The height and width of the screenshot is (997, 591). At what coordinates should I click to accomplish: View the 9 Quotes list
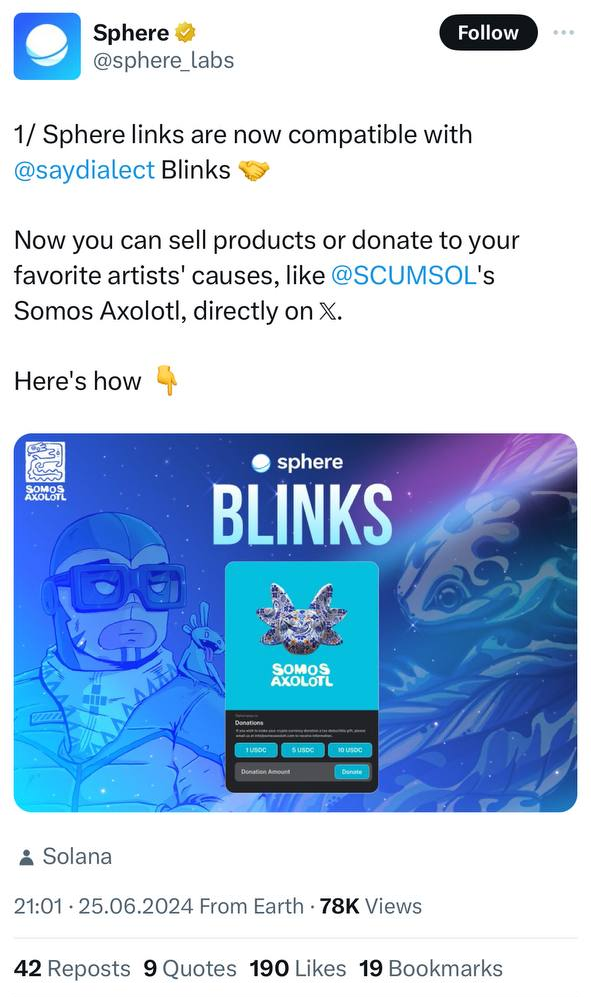coord(190,968)
